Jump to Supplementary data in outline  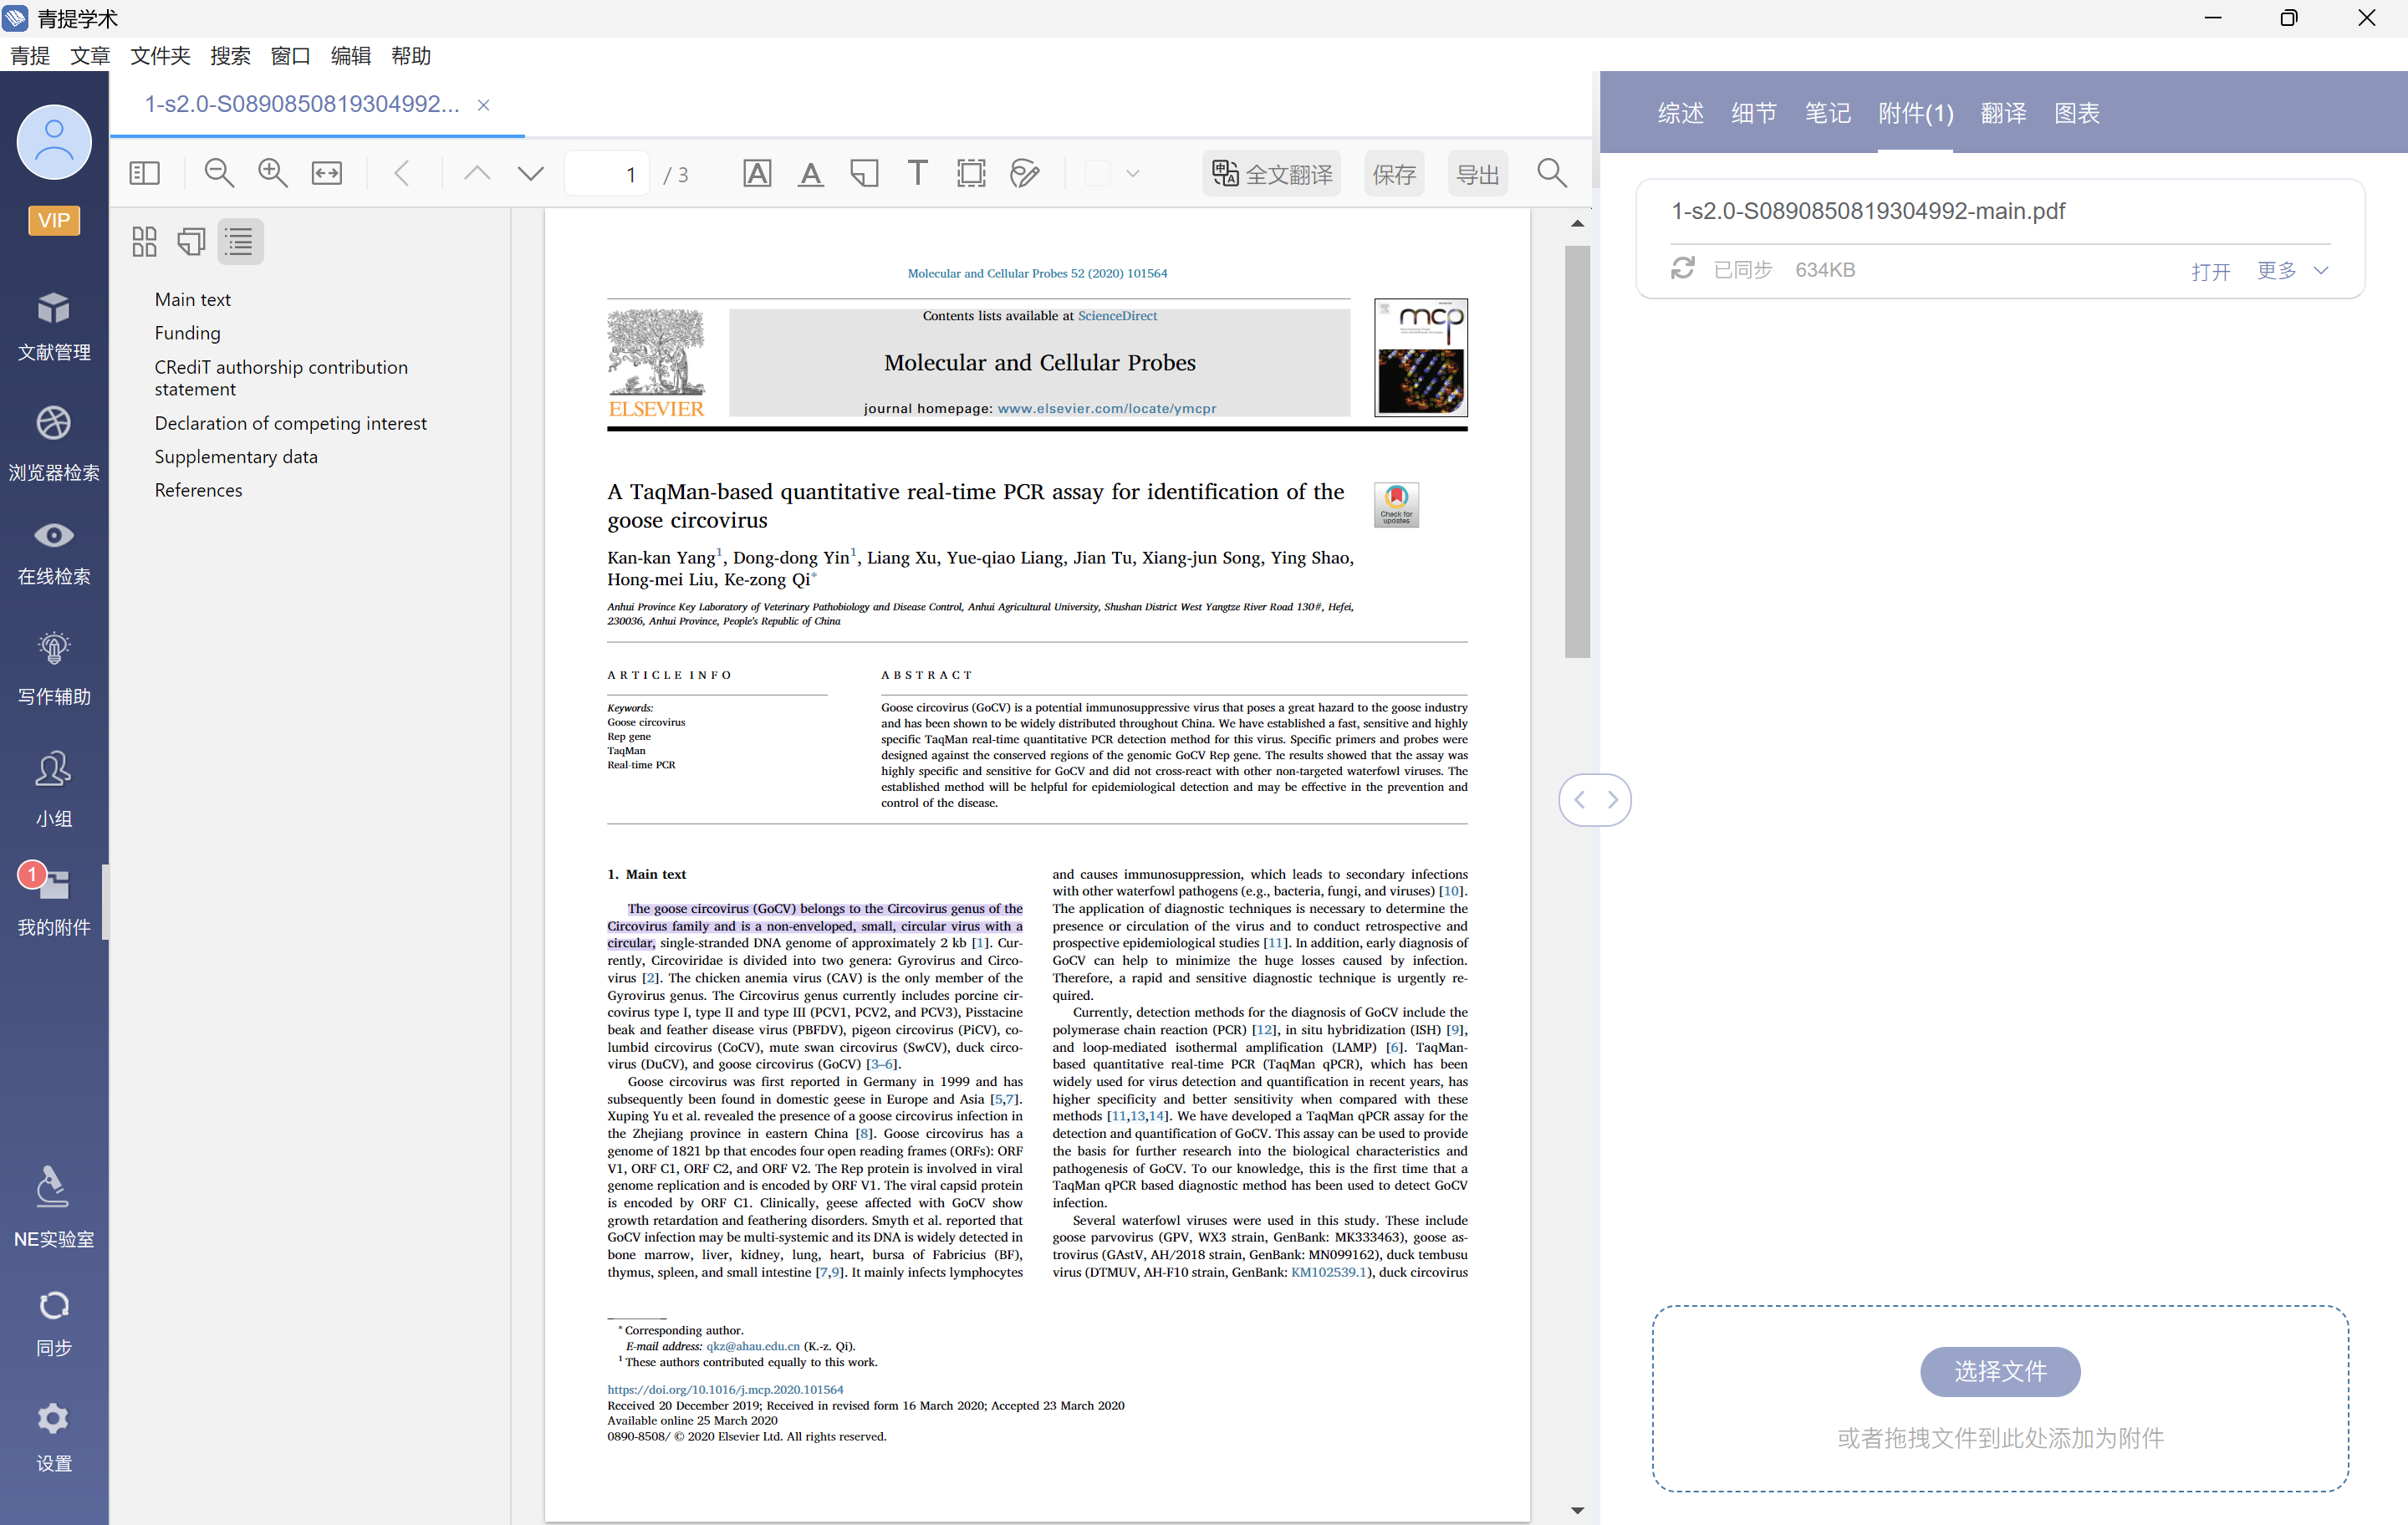236,456
